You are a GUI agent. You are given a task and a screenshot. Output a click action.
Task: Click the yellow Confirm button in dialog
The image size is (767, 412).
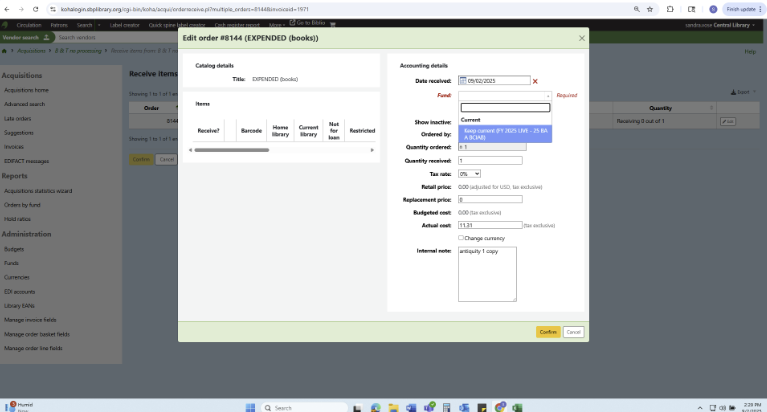[547, 331]
